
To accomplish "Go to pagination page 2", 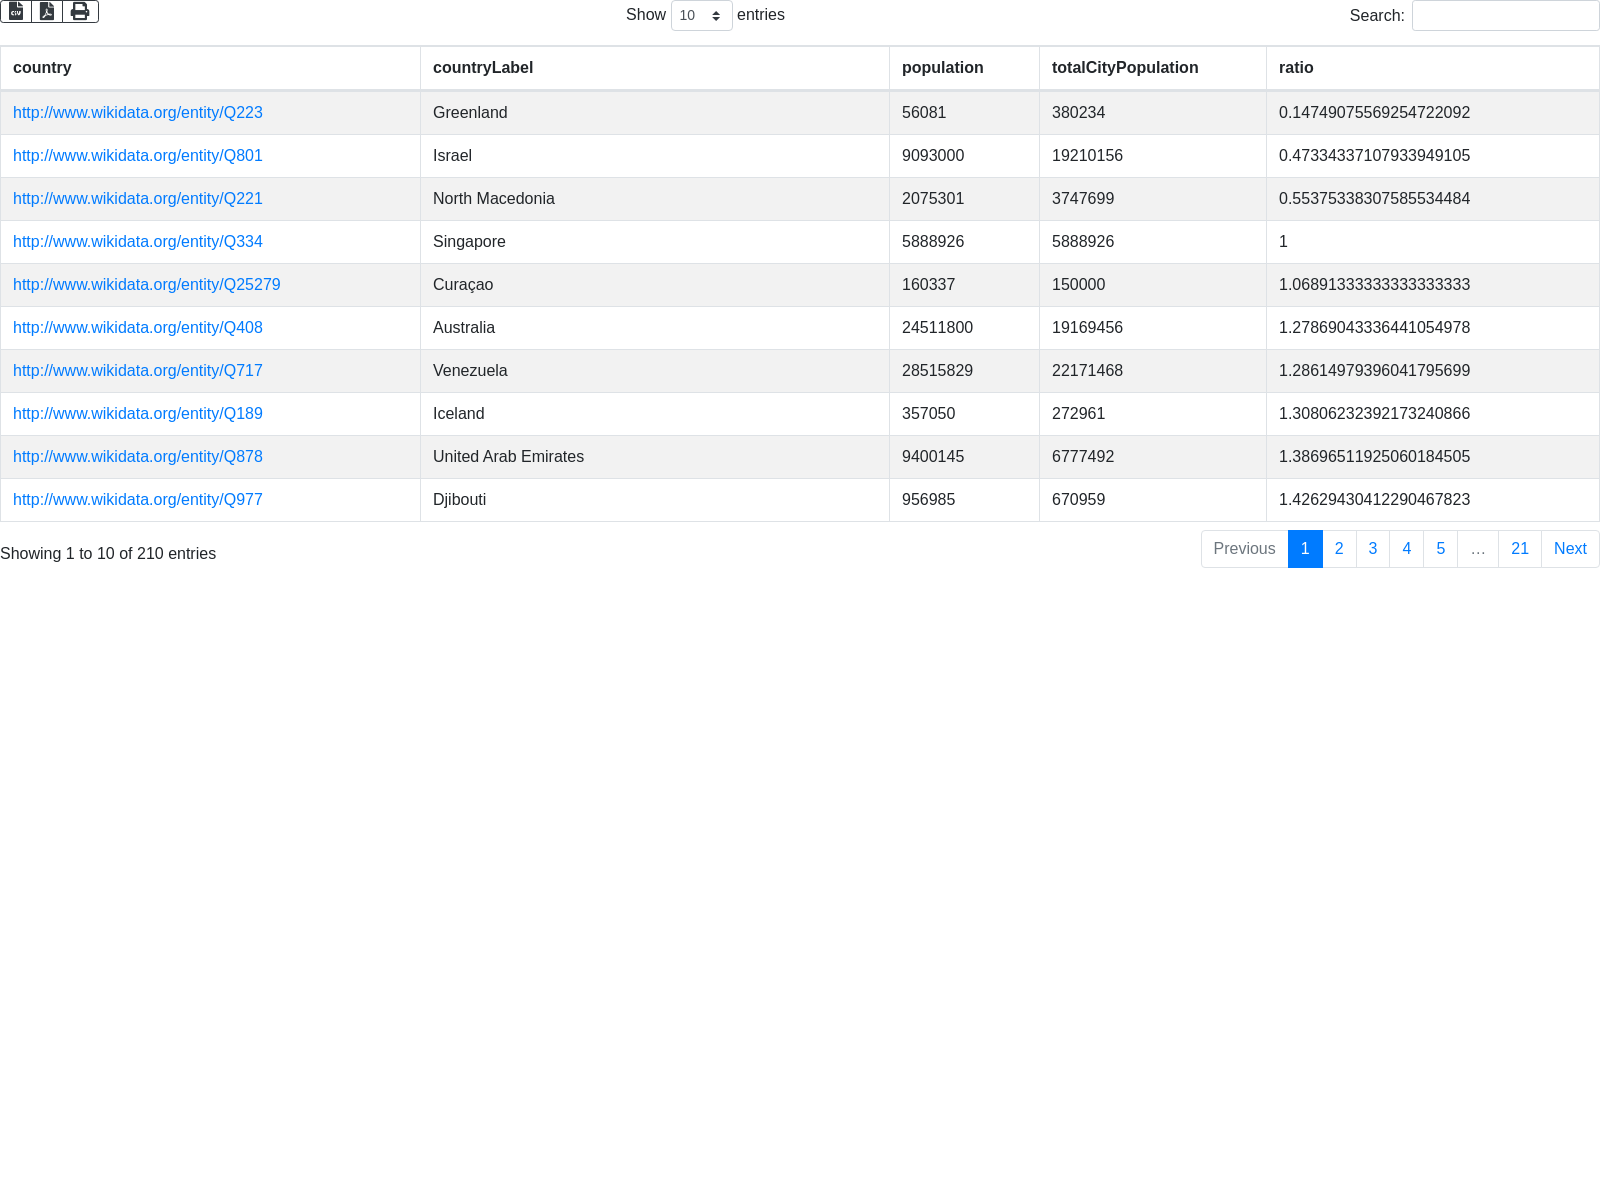I will click(1339, 549).
